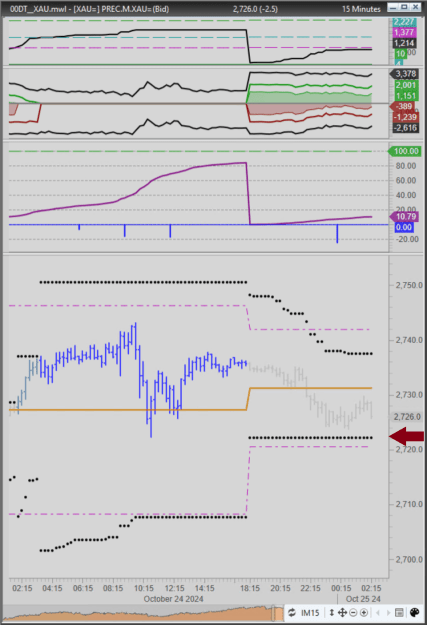427x625 pixels.
Task: Click the 14:15 time axis label
Action: point(205,588)
